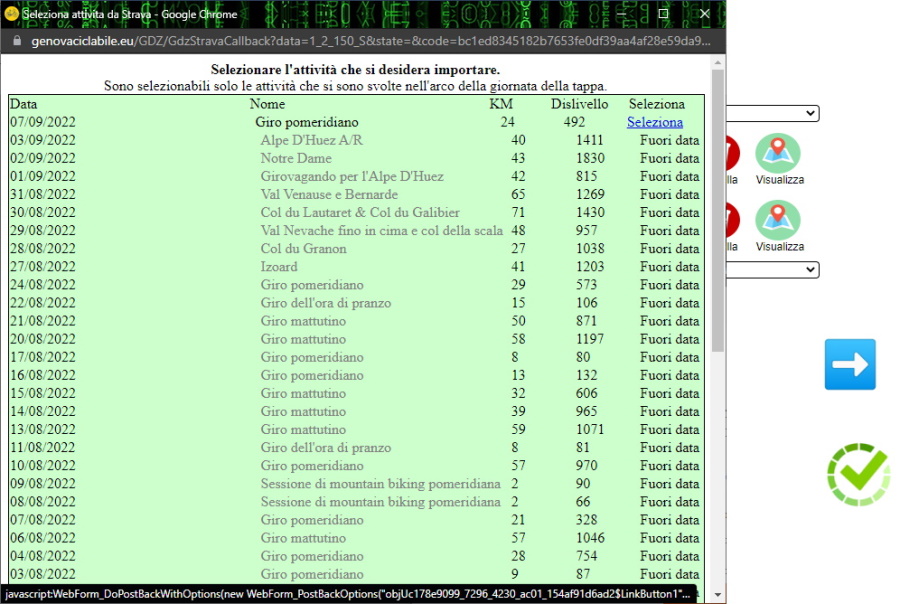Click Dislivello value 1197
Screen dimensions: 900x604
[x=590, y=339]
